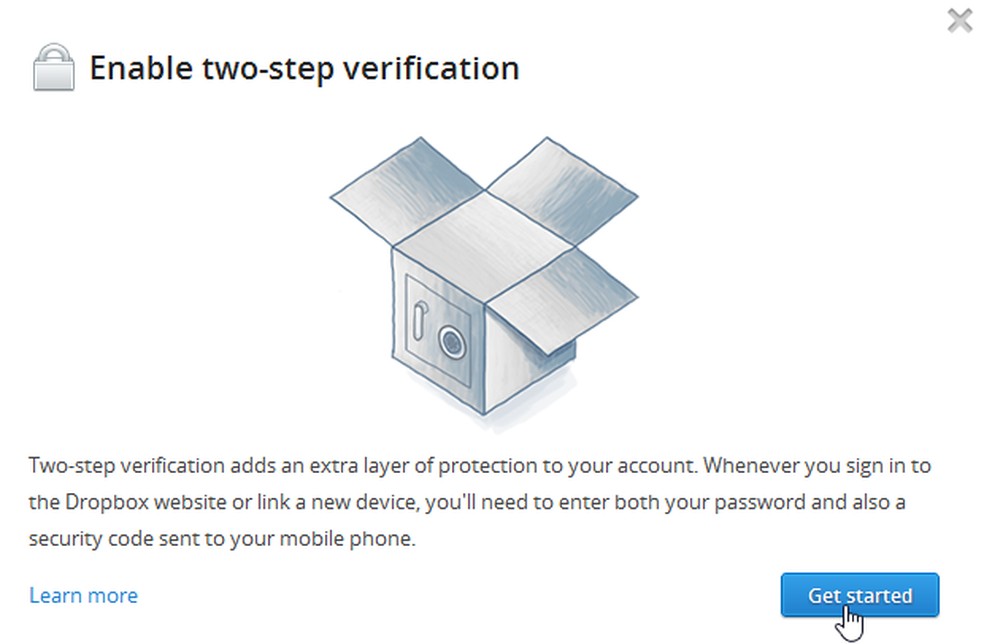
Task: Click the word "password" in the description
Action: (x=743, y=503)
